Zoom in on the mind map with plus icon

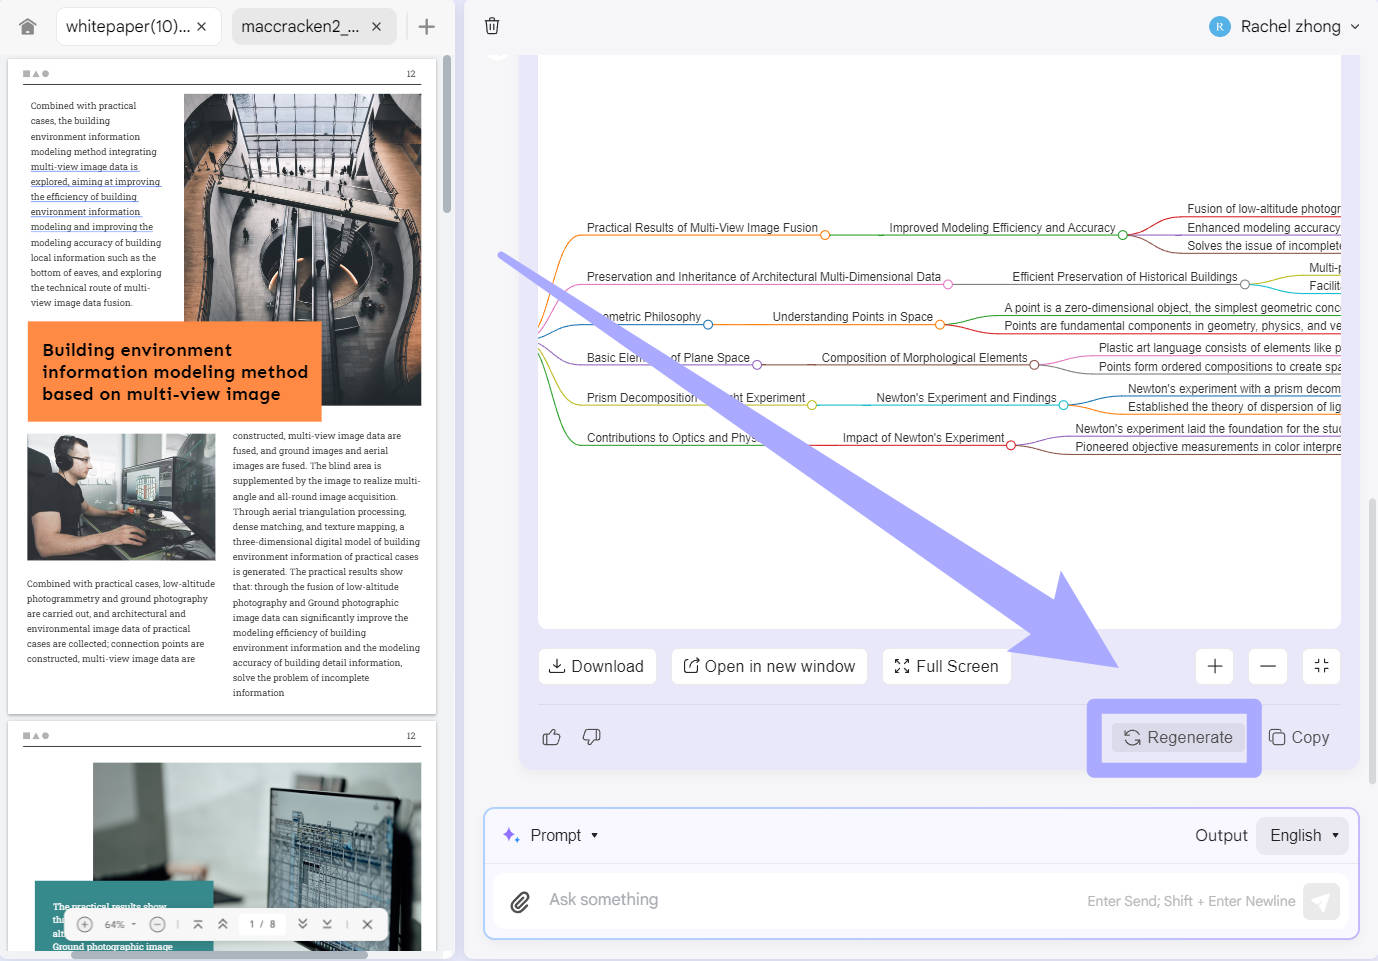pyautogui.click(x=1214, y=666)
